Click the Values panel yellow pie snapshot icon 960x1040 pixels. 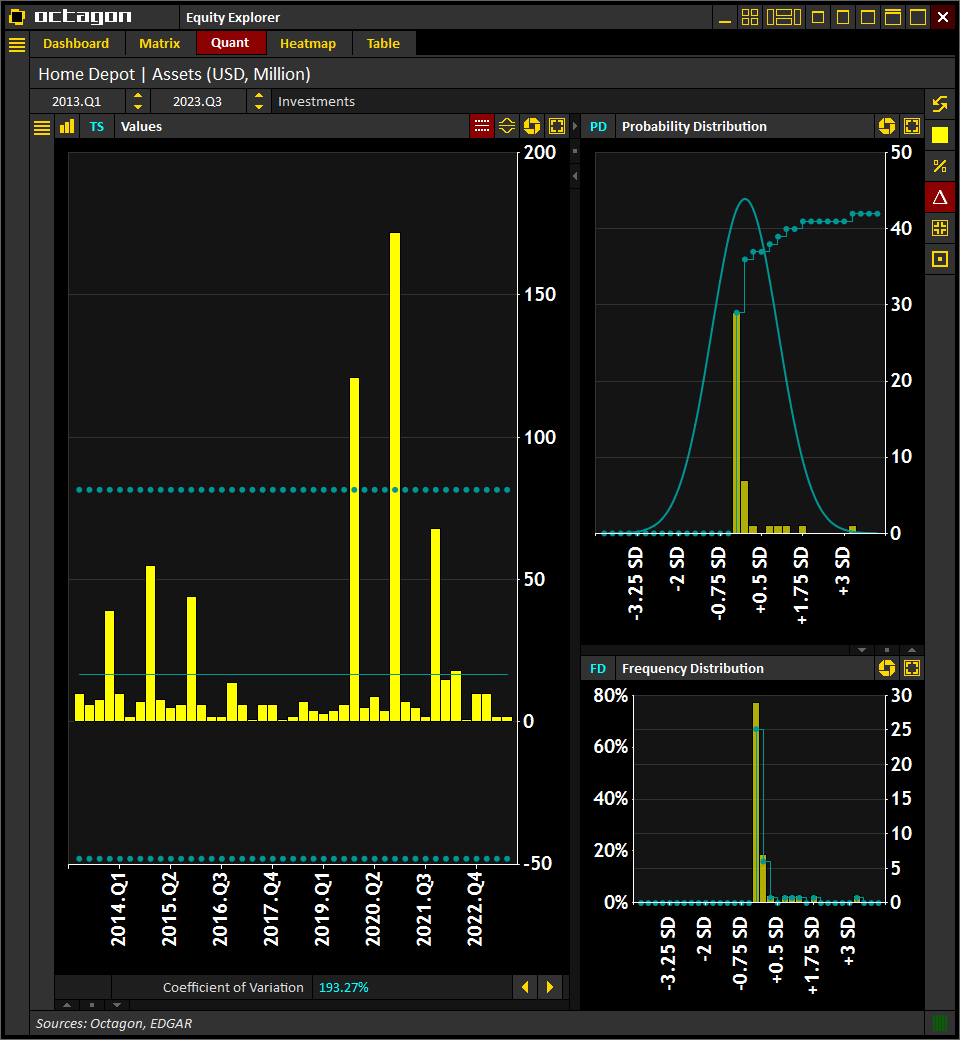[532, 126]
